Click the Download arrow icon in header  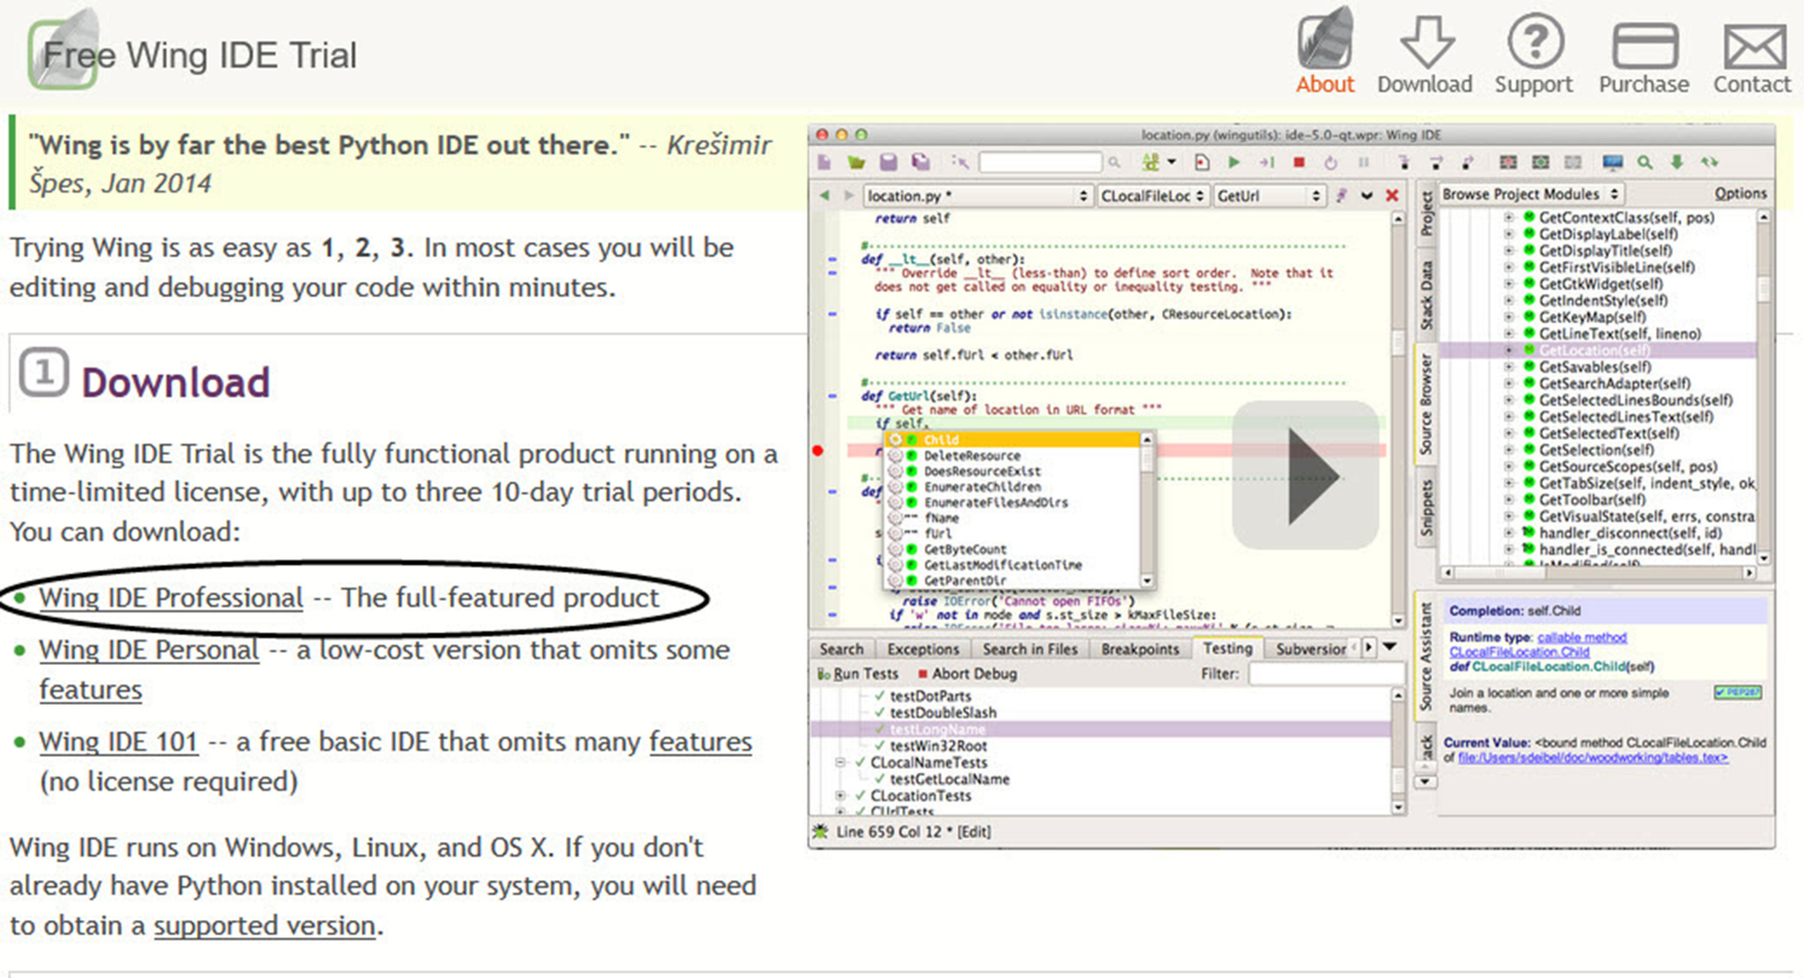tap(1426, 42)
